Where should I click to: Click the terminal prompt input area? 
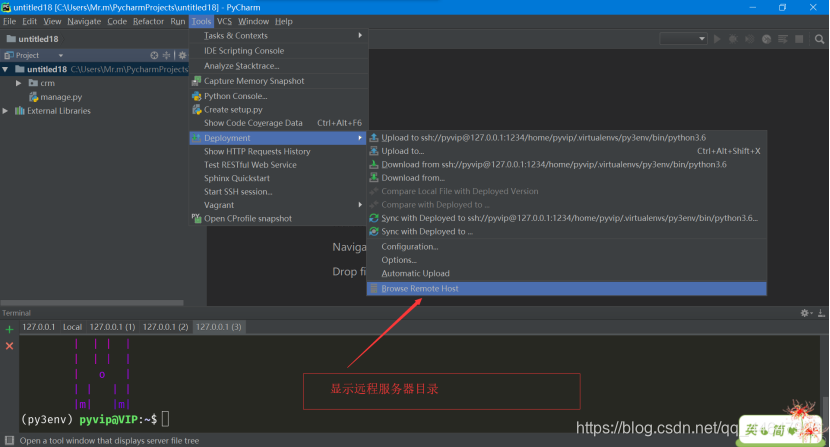click(x=165, y=419)
